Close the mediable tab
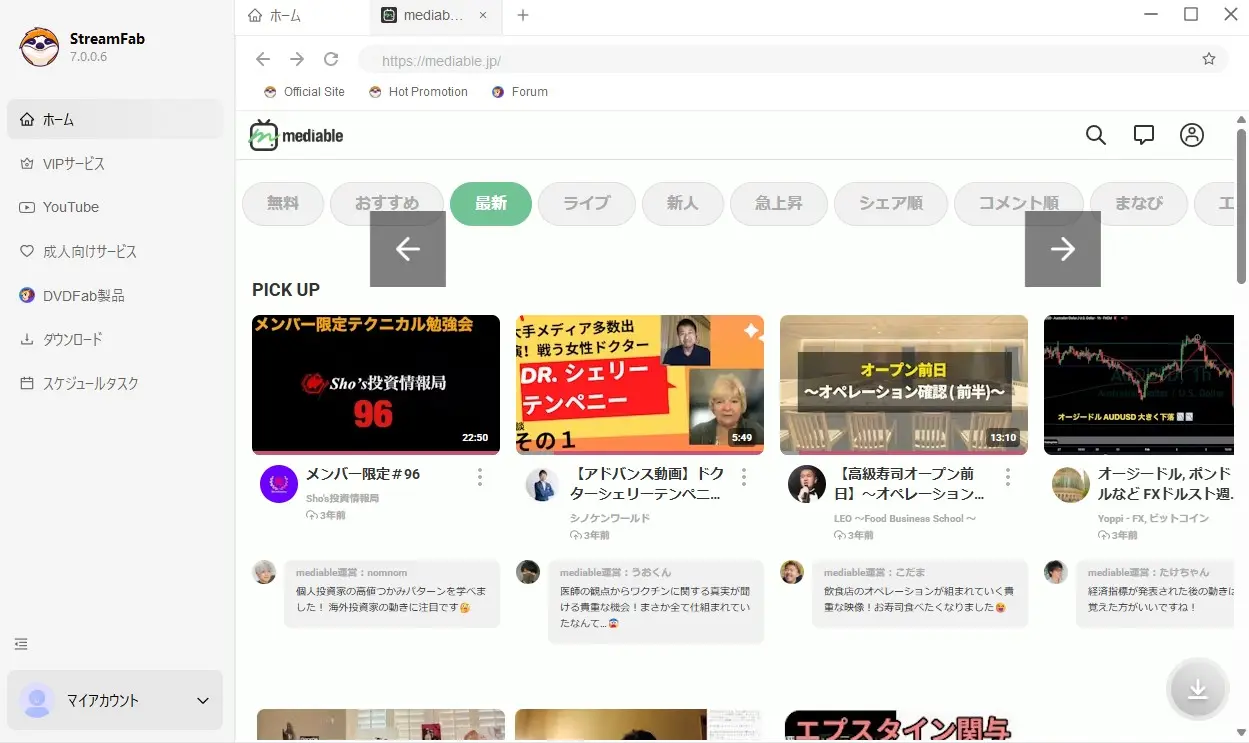The height and width of the screenshot is (743, 1249). point(484,15)
